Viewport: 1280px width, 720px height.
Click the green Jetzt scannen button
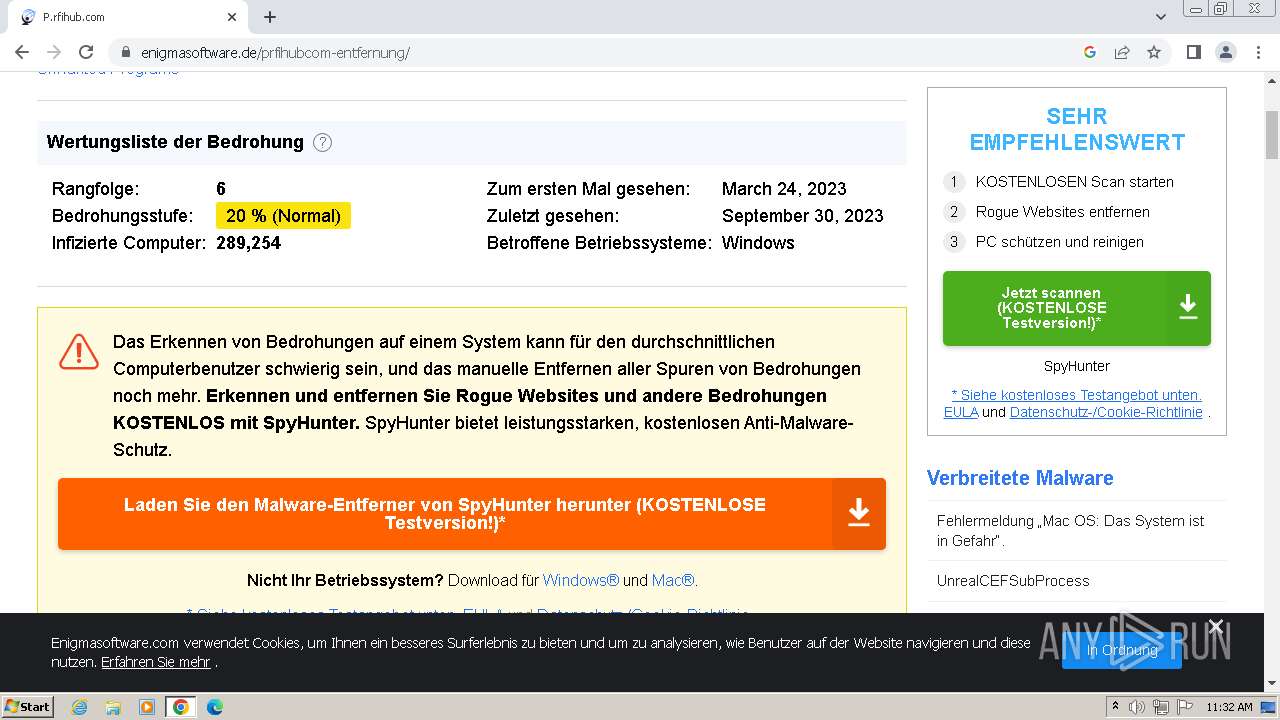click(1077, 308)
